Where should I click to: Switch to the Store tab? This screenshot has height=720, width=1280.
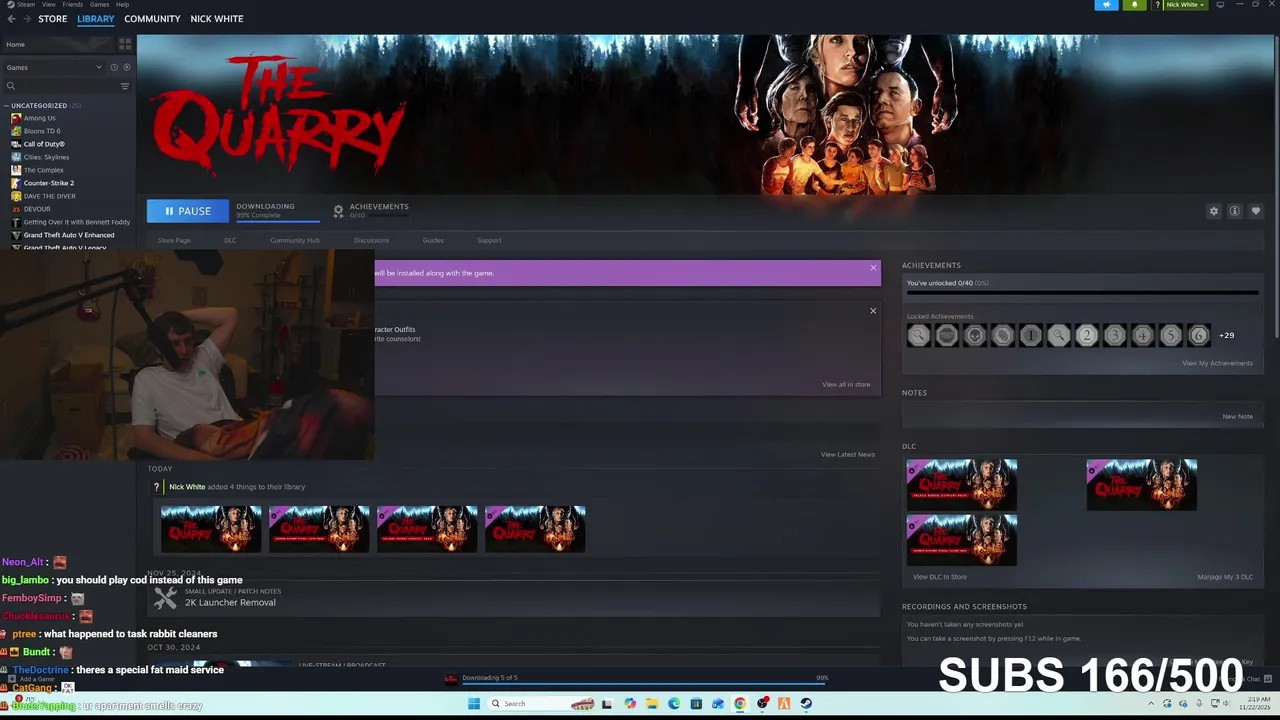[x=53, y=19]
